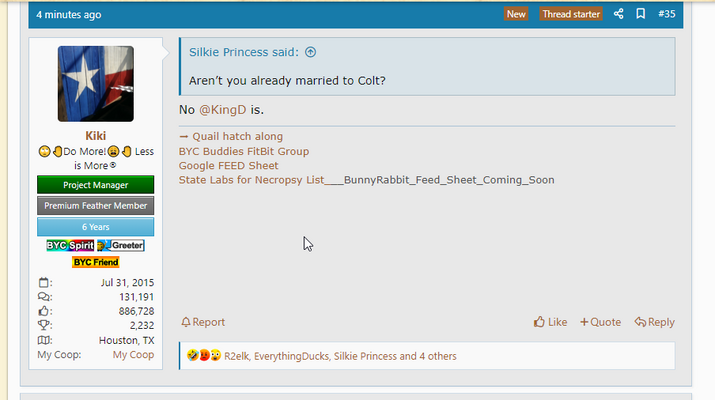Click the messages count icon

(44, 297)
